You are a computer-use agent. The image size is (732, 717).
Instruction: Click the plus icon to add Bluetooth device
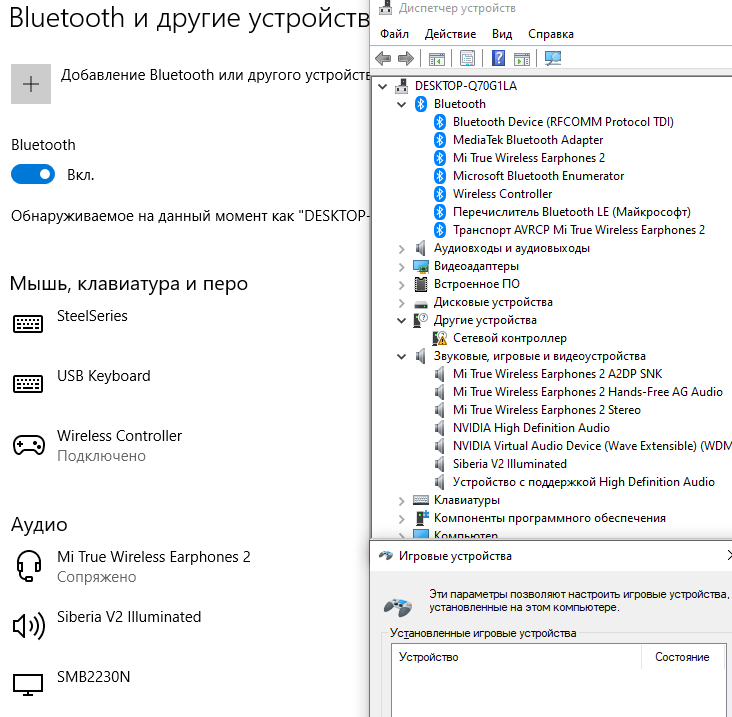[31, 84]
